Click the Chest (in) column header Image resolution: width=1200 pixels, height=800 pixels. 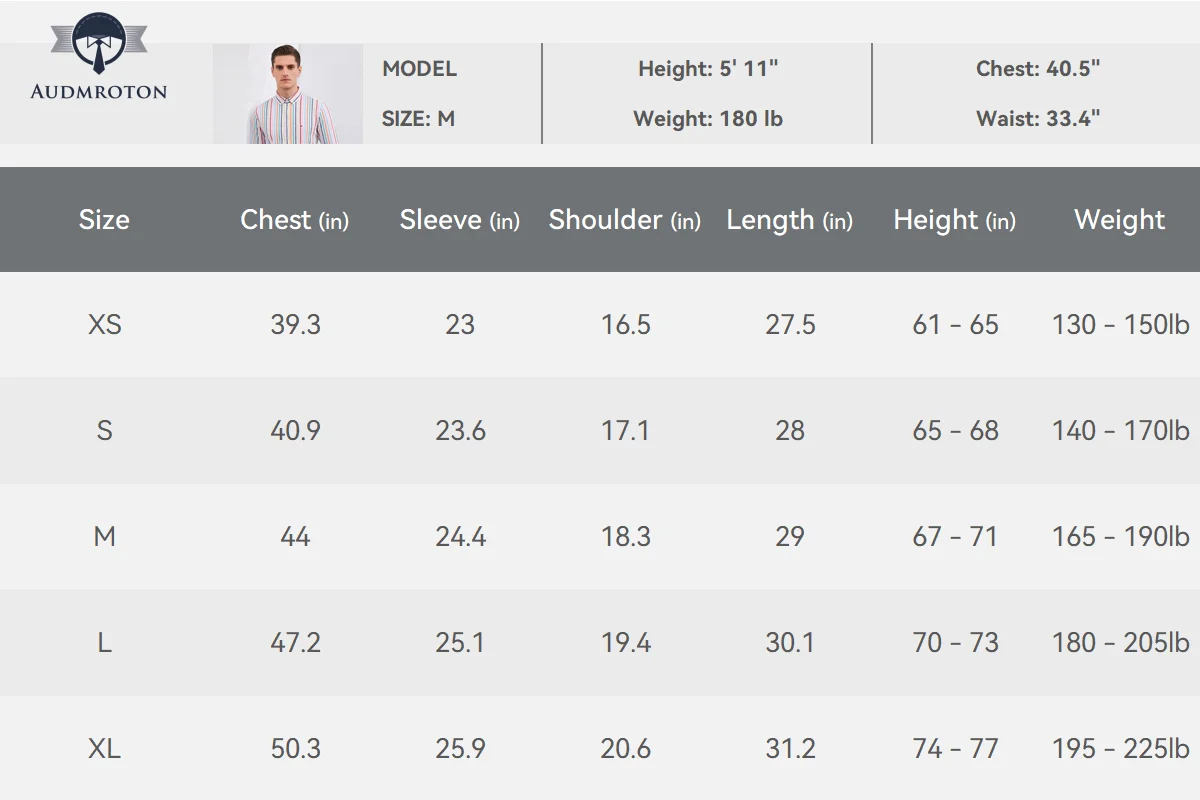295,220
